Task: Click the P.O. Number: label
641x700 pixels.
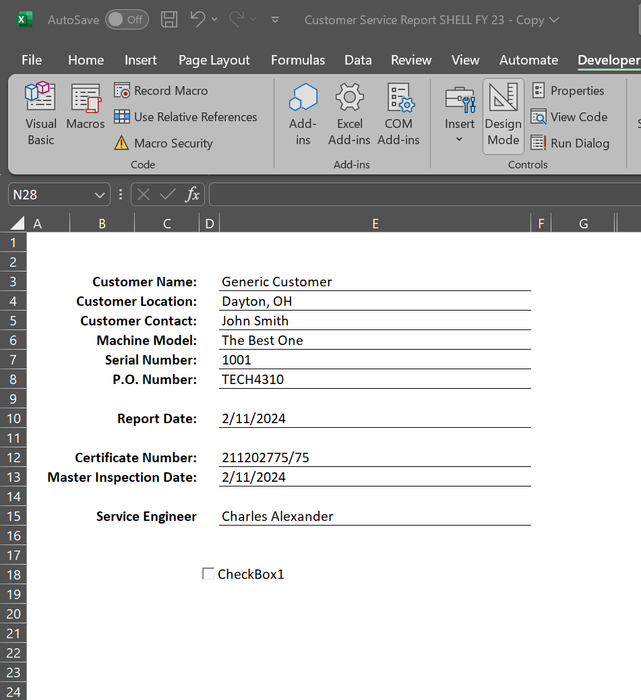Action: [x=154, y=379]
